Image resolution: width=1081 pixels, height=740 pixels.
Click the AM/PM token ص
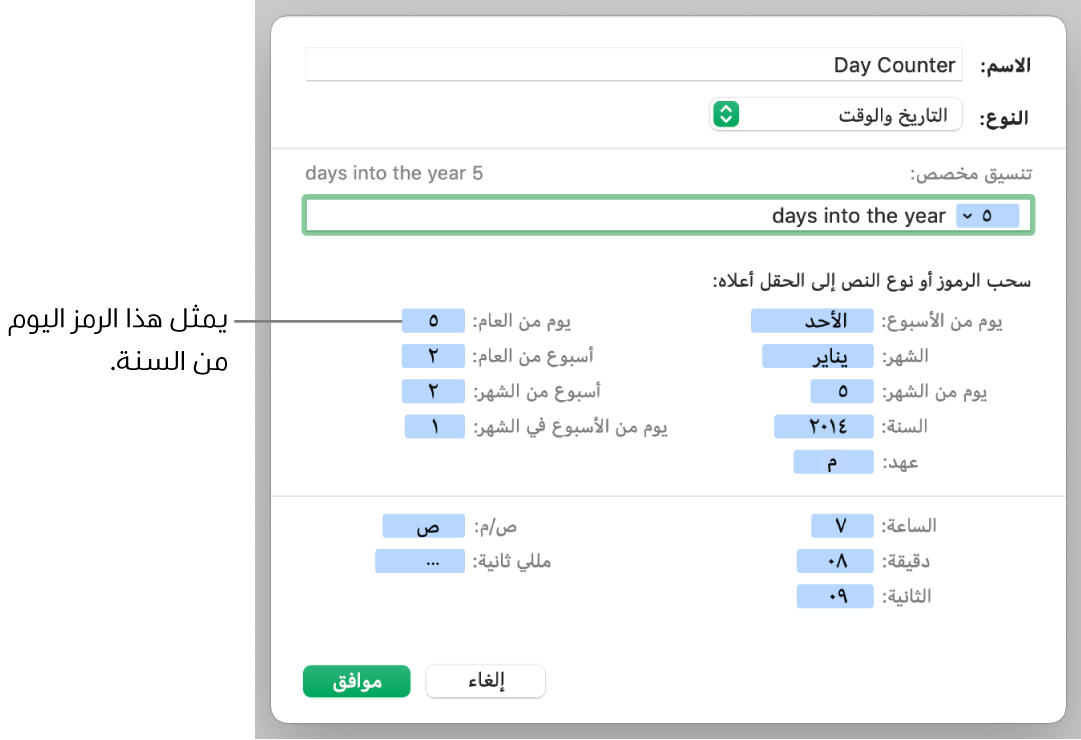423,525
